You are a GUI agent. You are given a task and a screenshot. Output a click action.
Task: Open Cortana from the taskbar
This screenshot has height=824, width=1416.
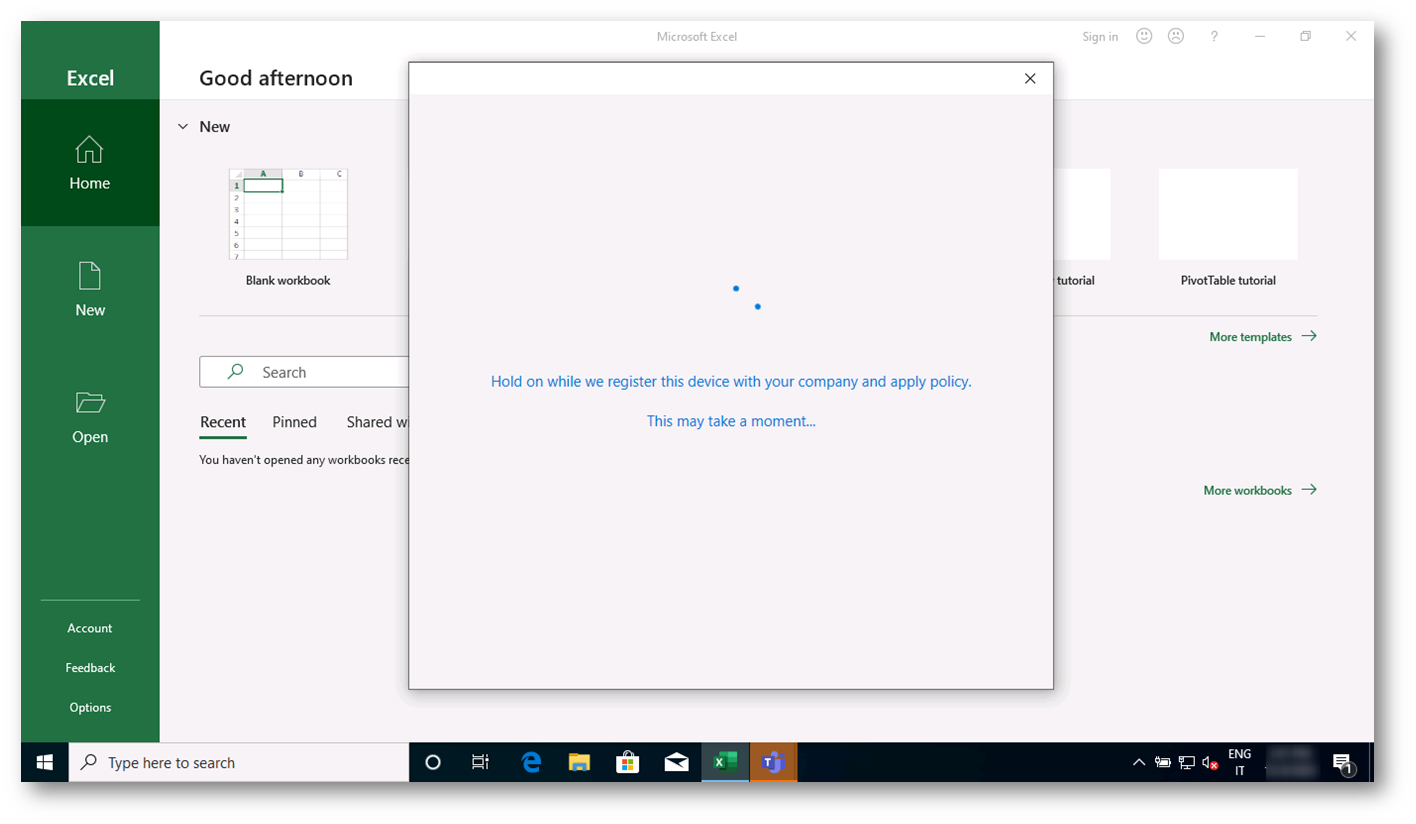[x=433, y=762]
